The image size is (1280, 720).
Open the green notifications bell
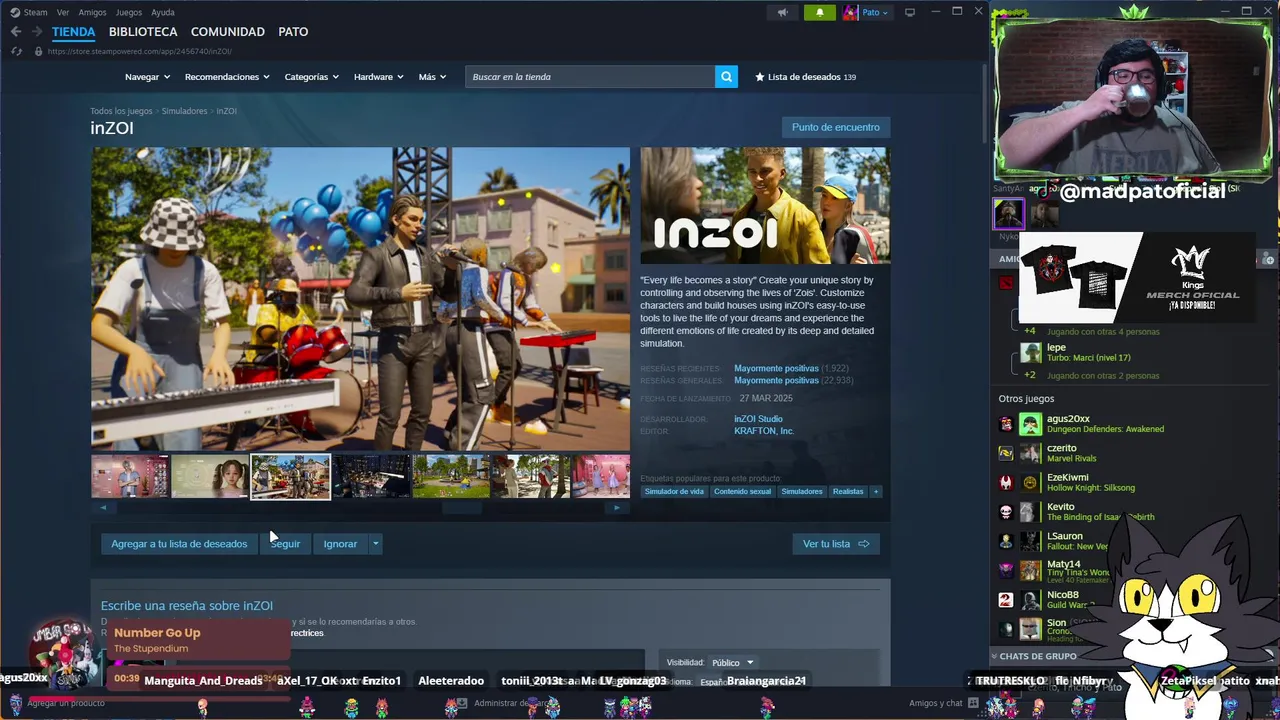click(x=820, y=12)
